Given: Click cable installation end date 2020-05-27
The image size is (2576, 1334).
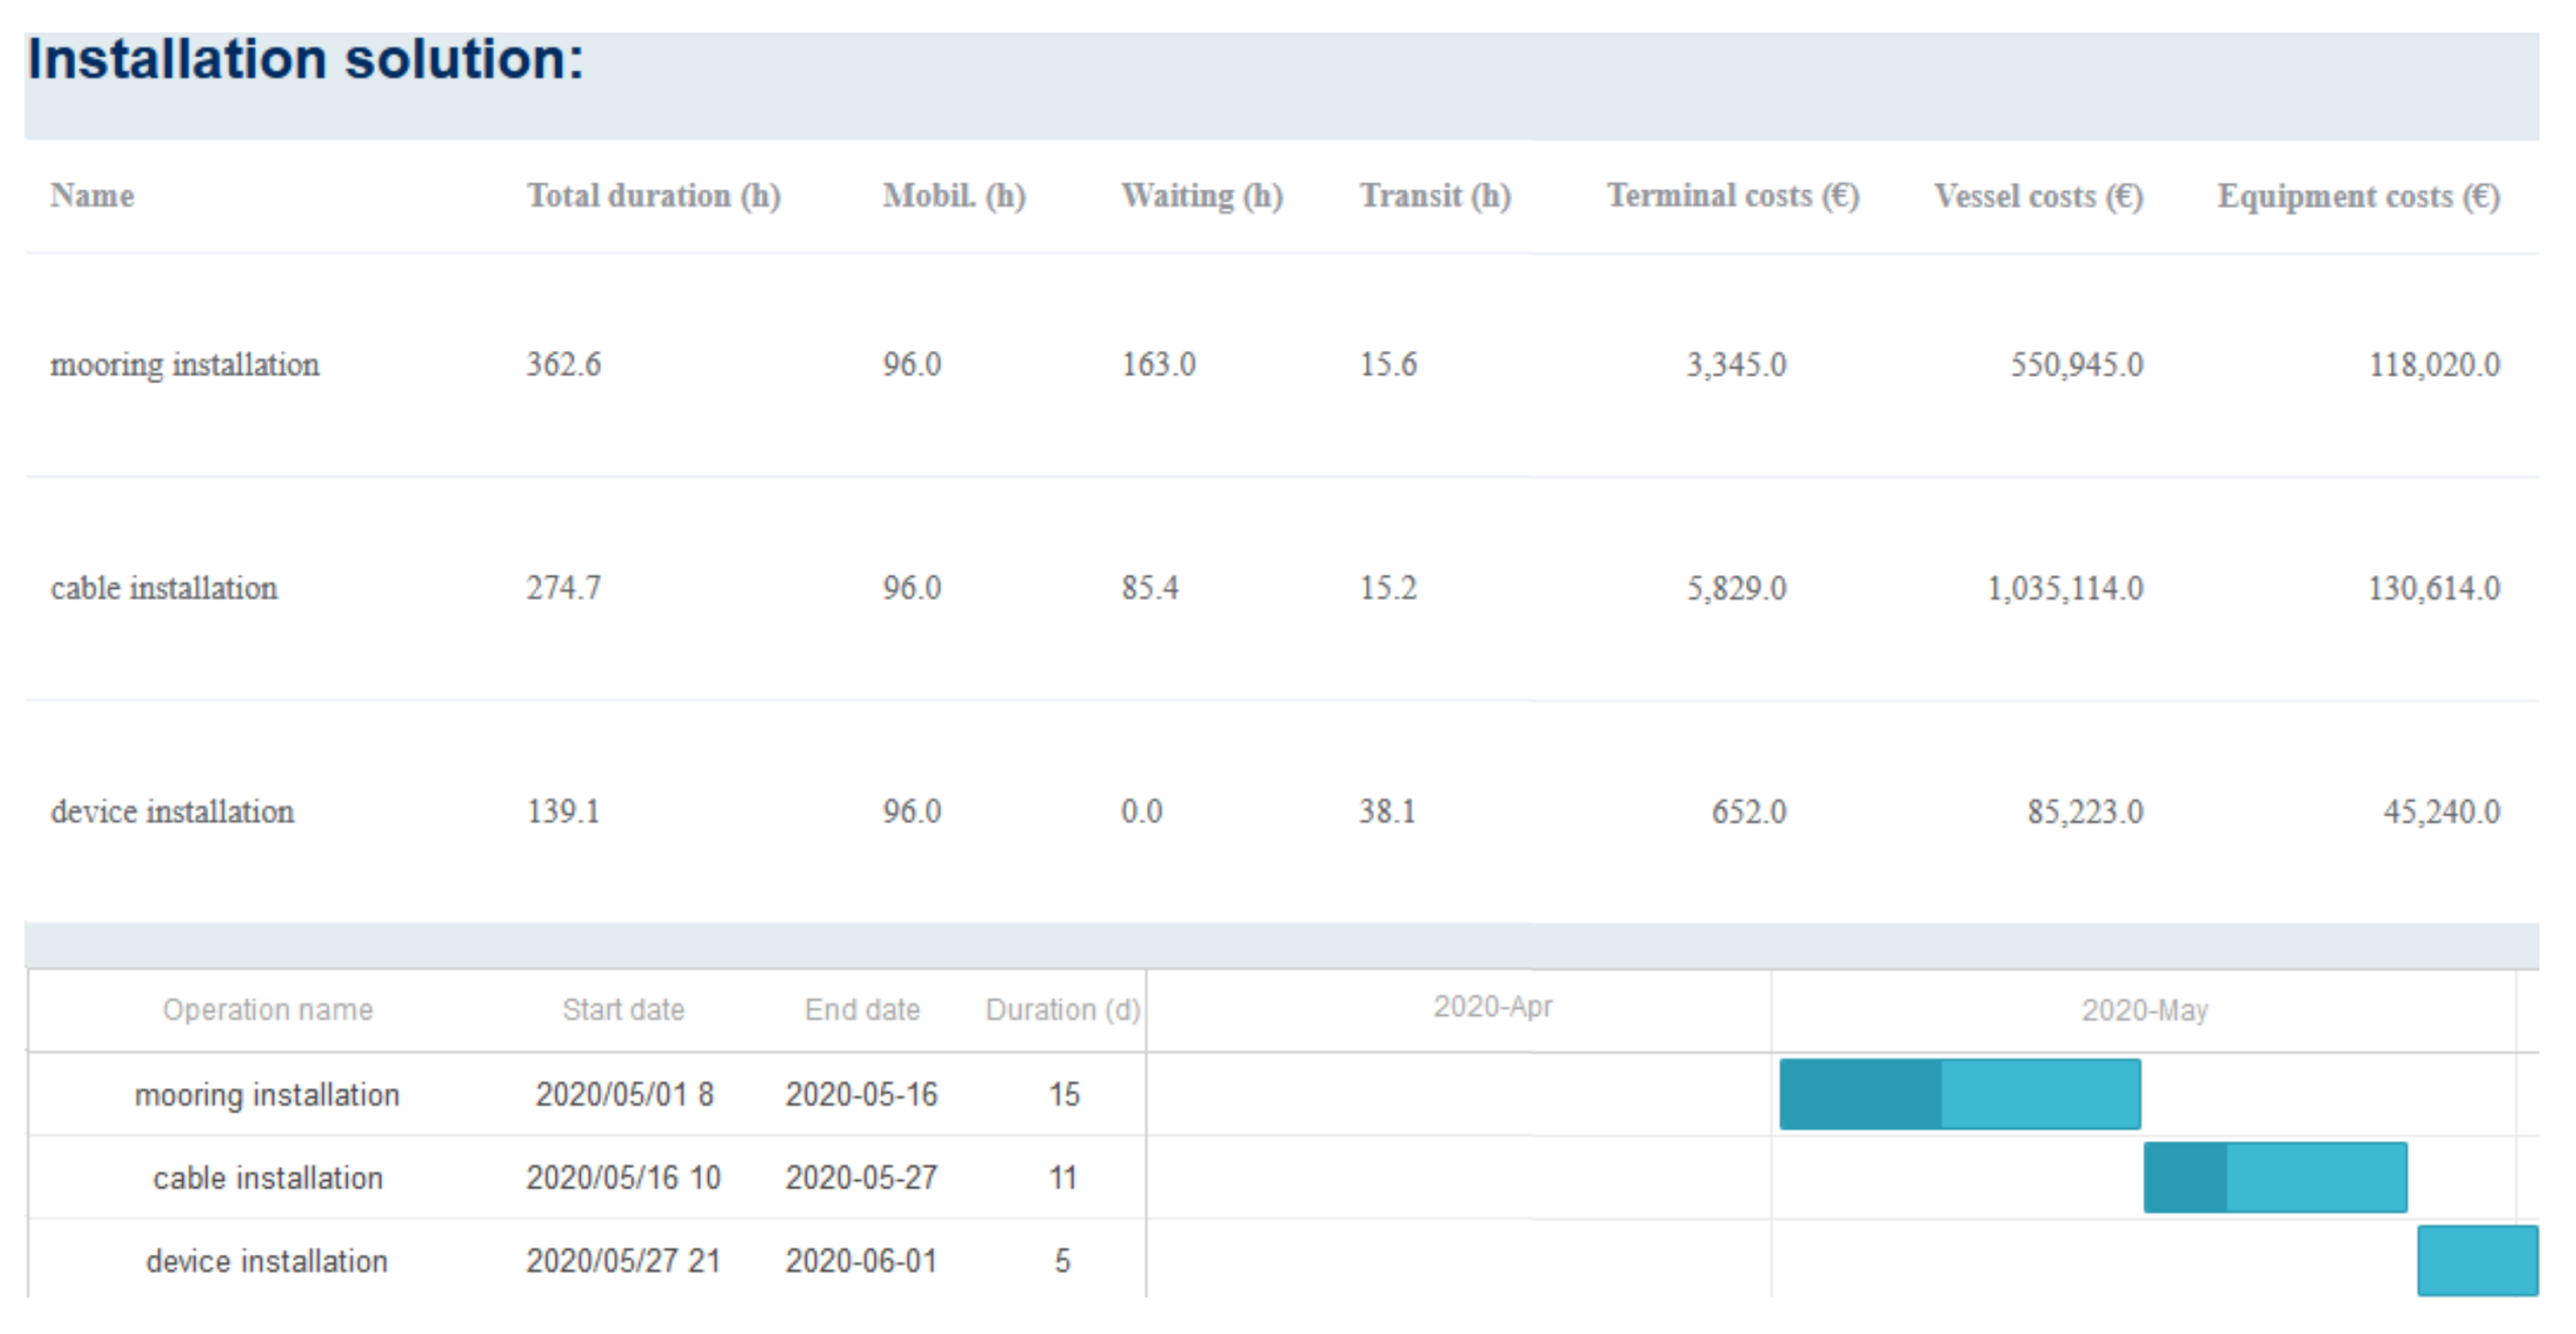Looking at the screenshot, I should (861, 1177).
